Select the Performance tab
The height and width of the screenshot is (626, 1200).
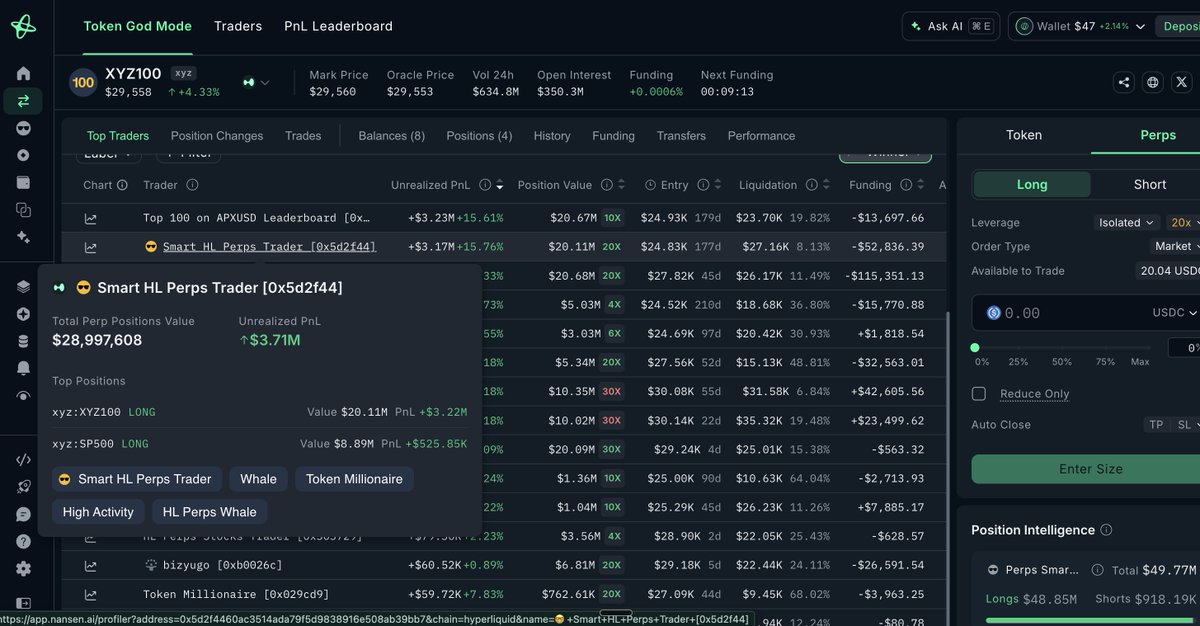click(761, 136)
